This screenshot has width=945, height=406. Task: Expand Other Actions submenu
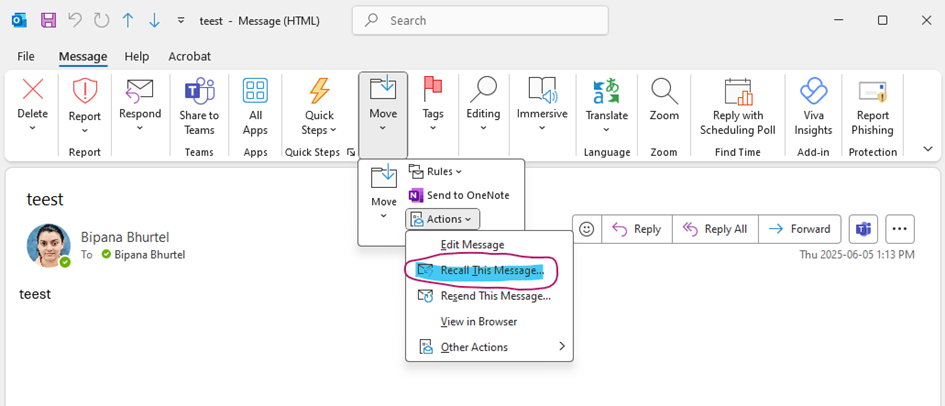pyautogui.click(x=489, y=347)
